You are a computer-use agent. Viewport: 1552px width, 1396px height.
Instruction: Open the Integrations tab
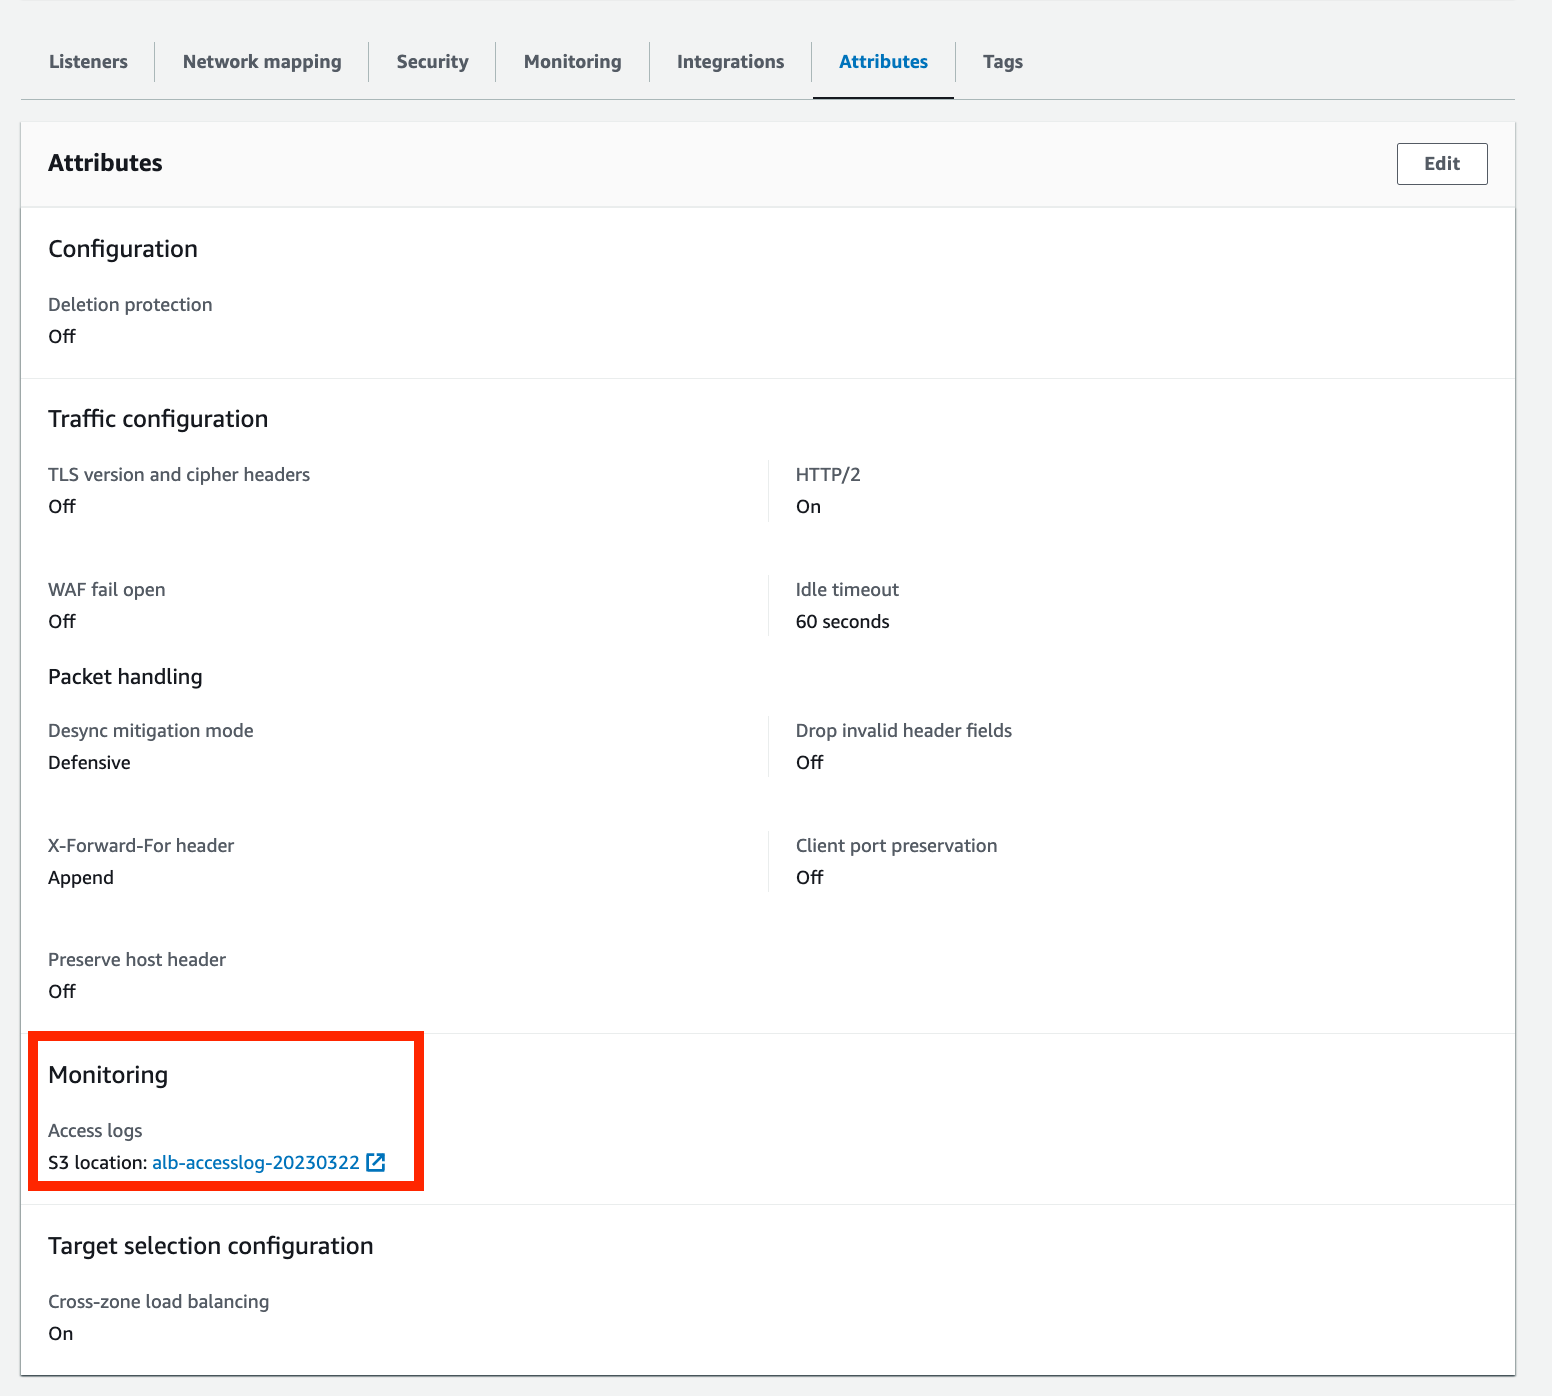[x=730, y=61]
